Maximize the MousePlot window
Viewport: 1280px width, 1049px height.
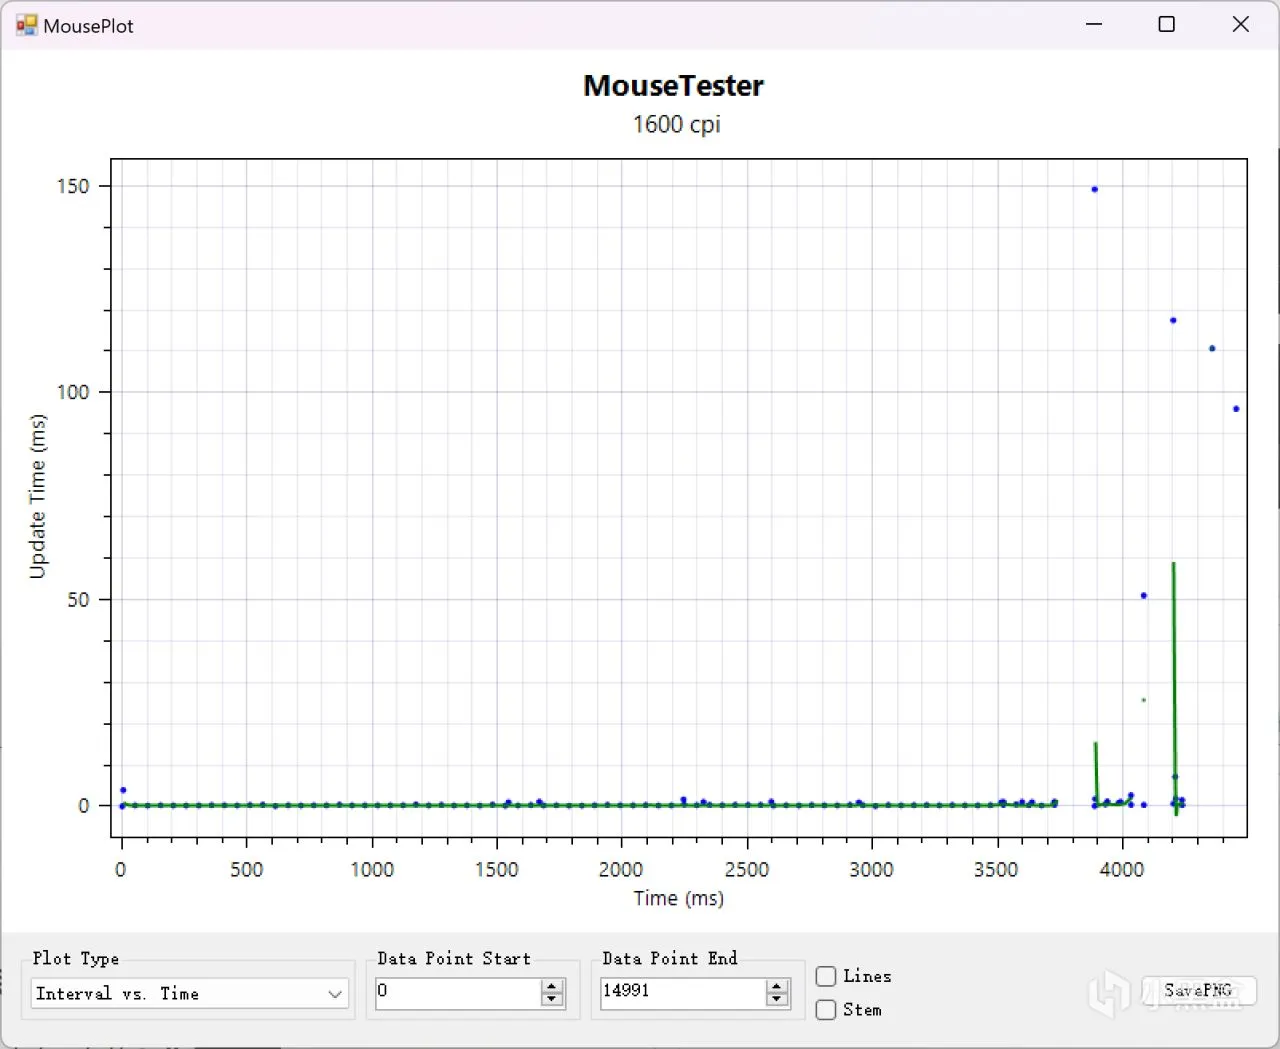(1166, 25)
